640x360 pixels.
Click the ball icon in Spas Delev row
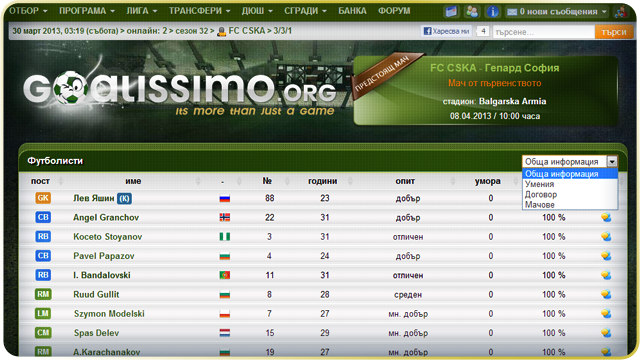pyautogui.click(x=606, y=333)
